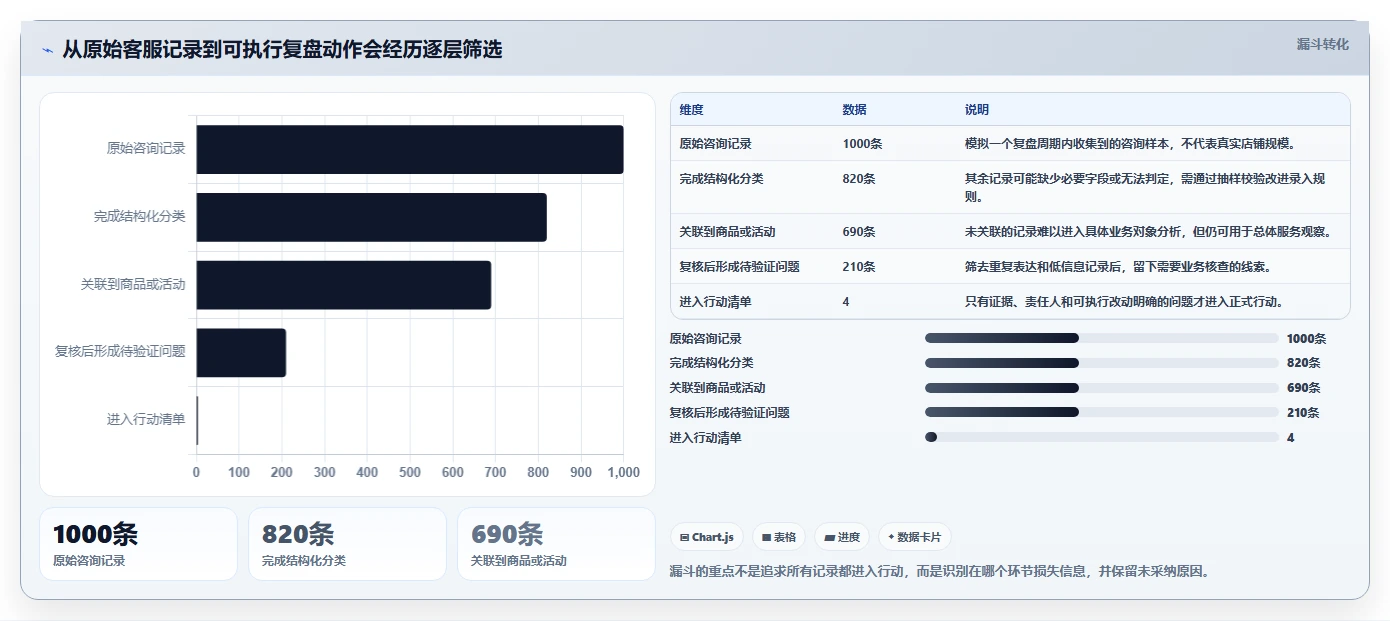Click the value 4 beside the last progress bar

[x=1291, y=438]
